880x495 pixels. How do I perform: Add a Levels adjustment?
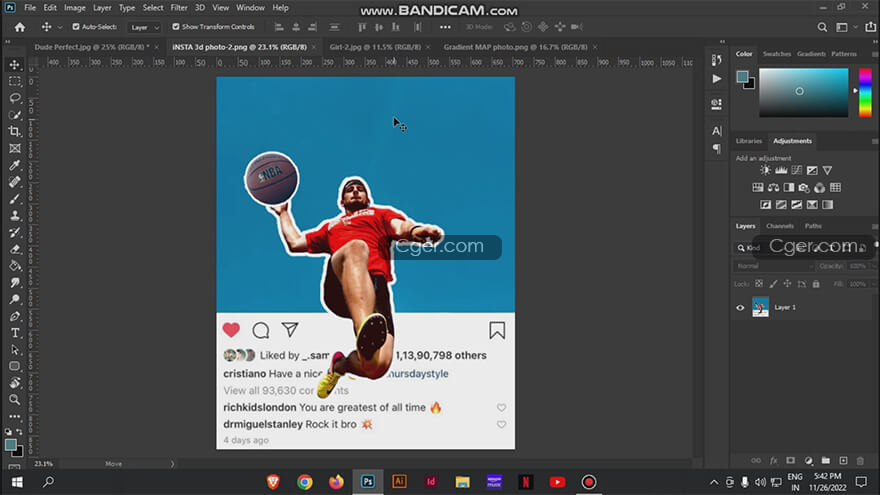coord(781,170)
